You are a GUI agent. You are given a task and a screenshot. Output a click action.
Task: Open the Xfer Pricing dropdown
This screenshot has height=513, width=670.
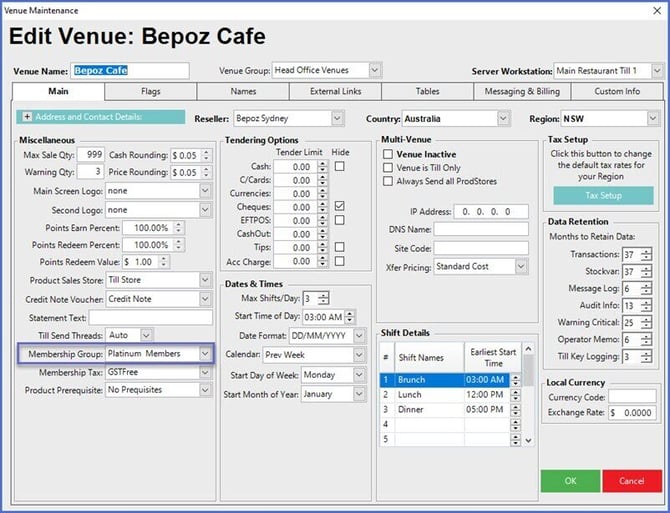[521, 267]
